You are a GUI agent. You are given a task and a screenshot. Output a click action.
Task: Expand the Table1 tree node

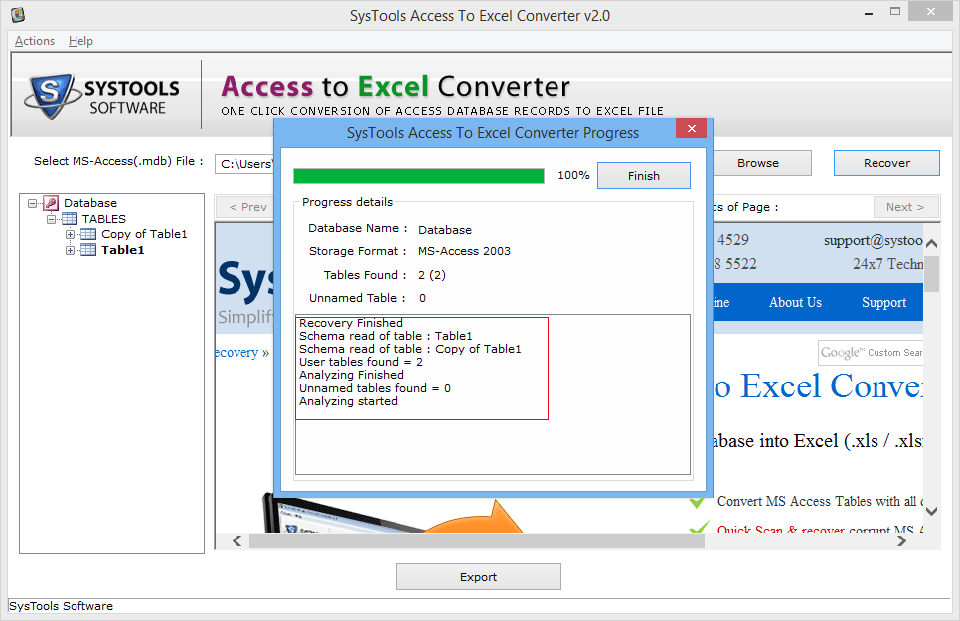pyautogui.click(x=70, y=249)
